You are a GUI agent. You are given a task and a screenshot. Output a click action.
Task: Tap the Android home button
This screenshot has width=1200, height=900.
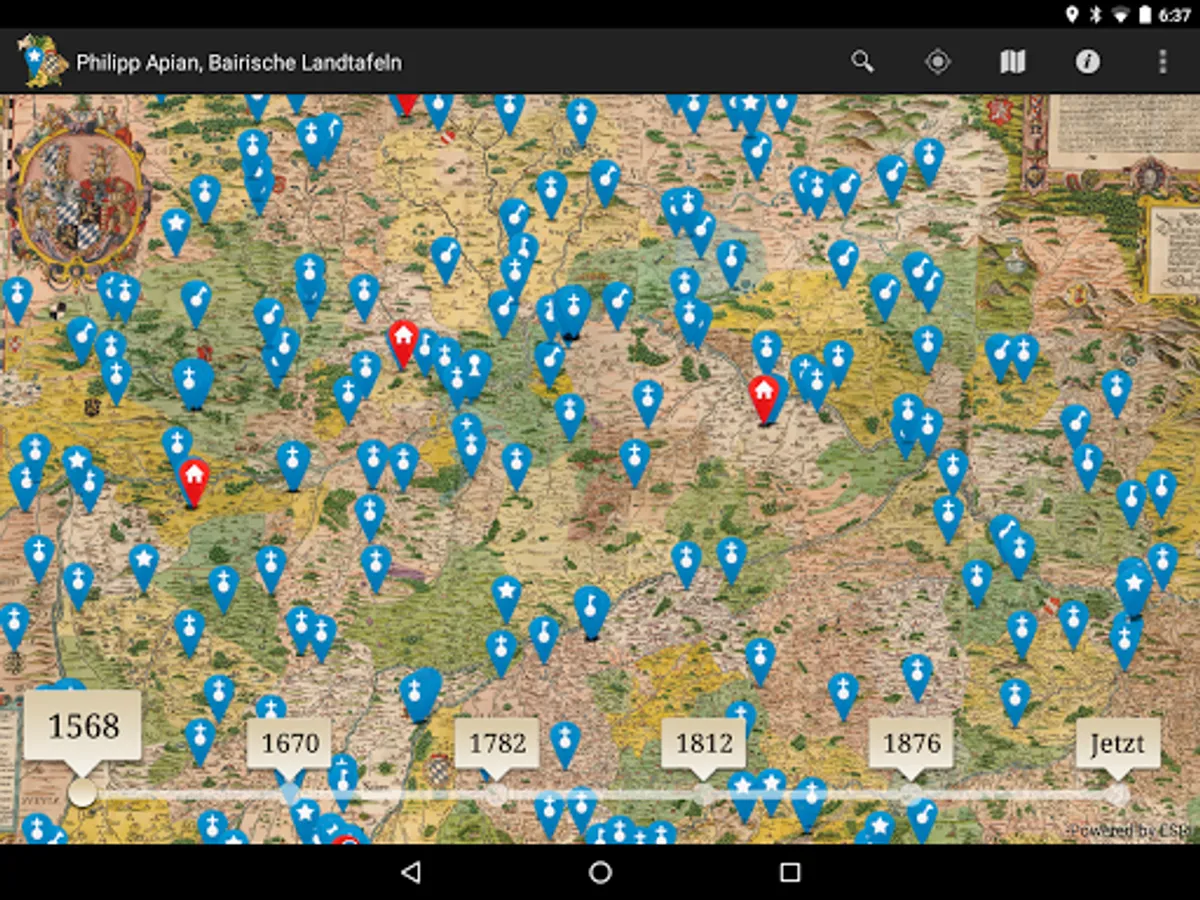pos(600,872)
